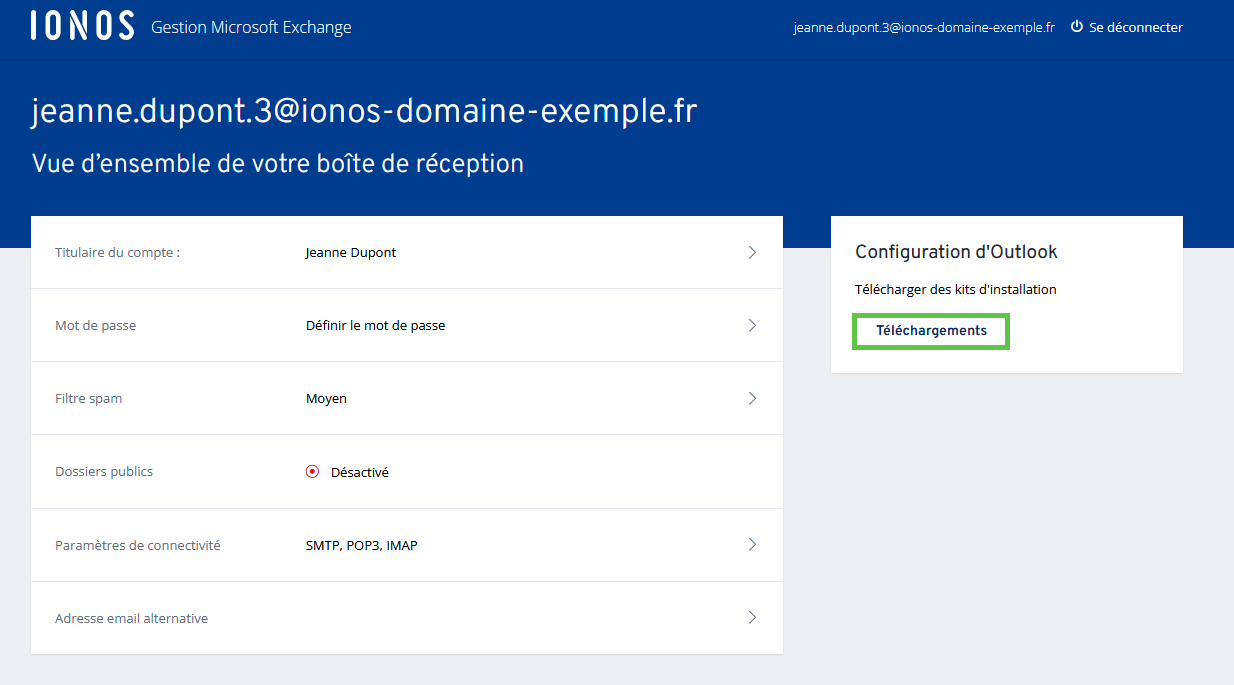Select the Gestion Microsoft Exchange header title
The image size is (1234, 685).
pos(251,28)
